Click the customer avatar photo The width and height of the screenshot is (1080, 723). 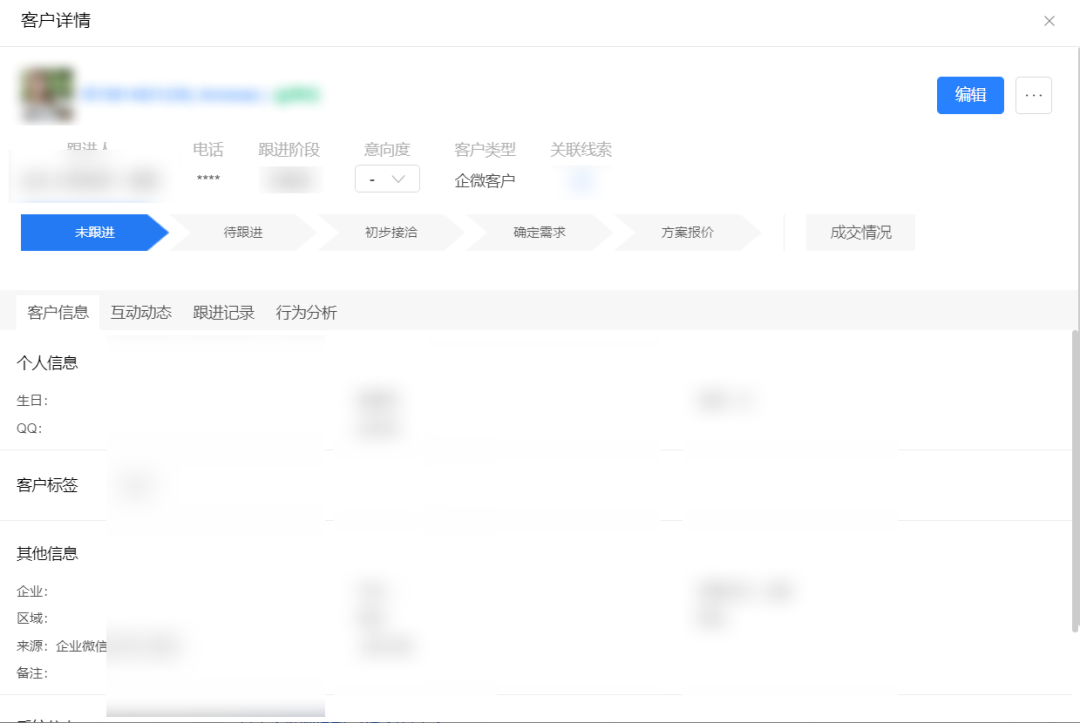47,92
